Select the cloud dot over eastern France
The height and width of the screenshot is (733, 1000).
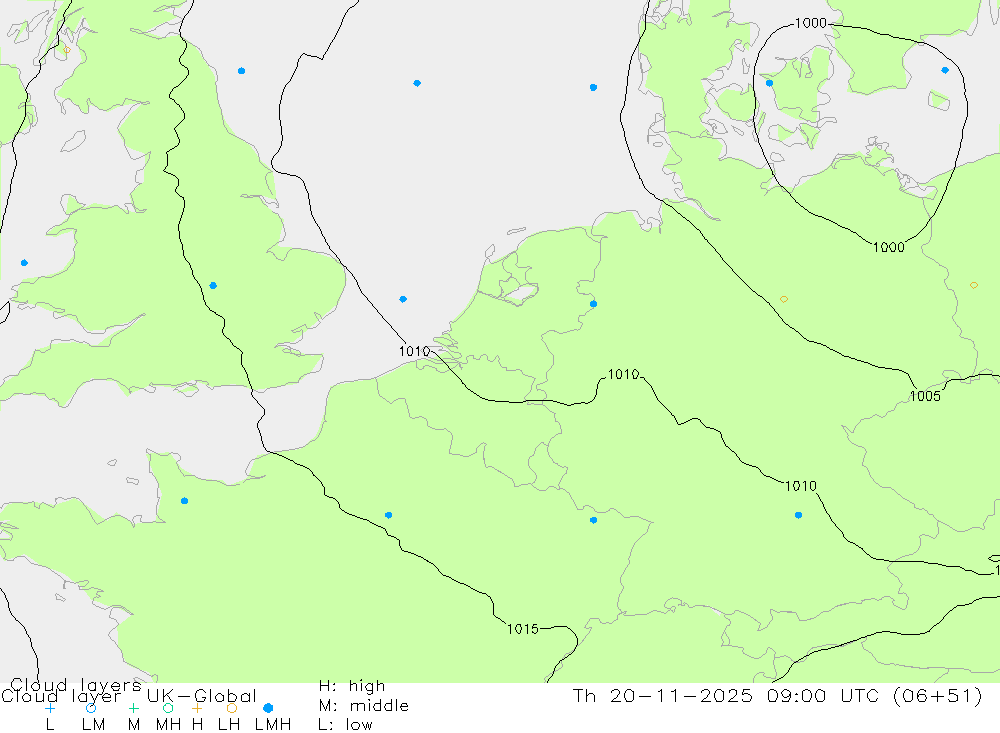tap(593, 520)
